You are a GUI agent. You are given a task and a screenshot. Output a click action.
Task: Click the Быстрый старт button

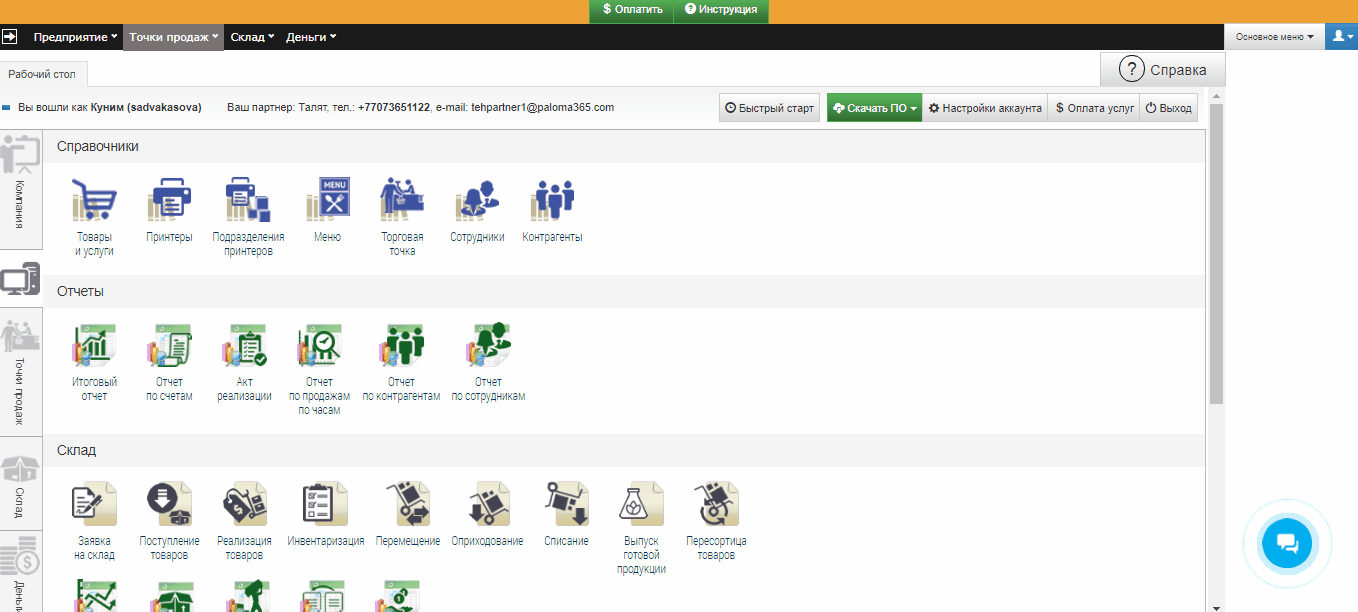pos(769,108)
